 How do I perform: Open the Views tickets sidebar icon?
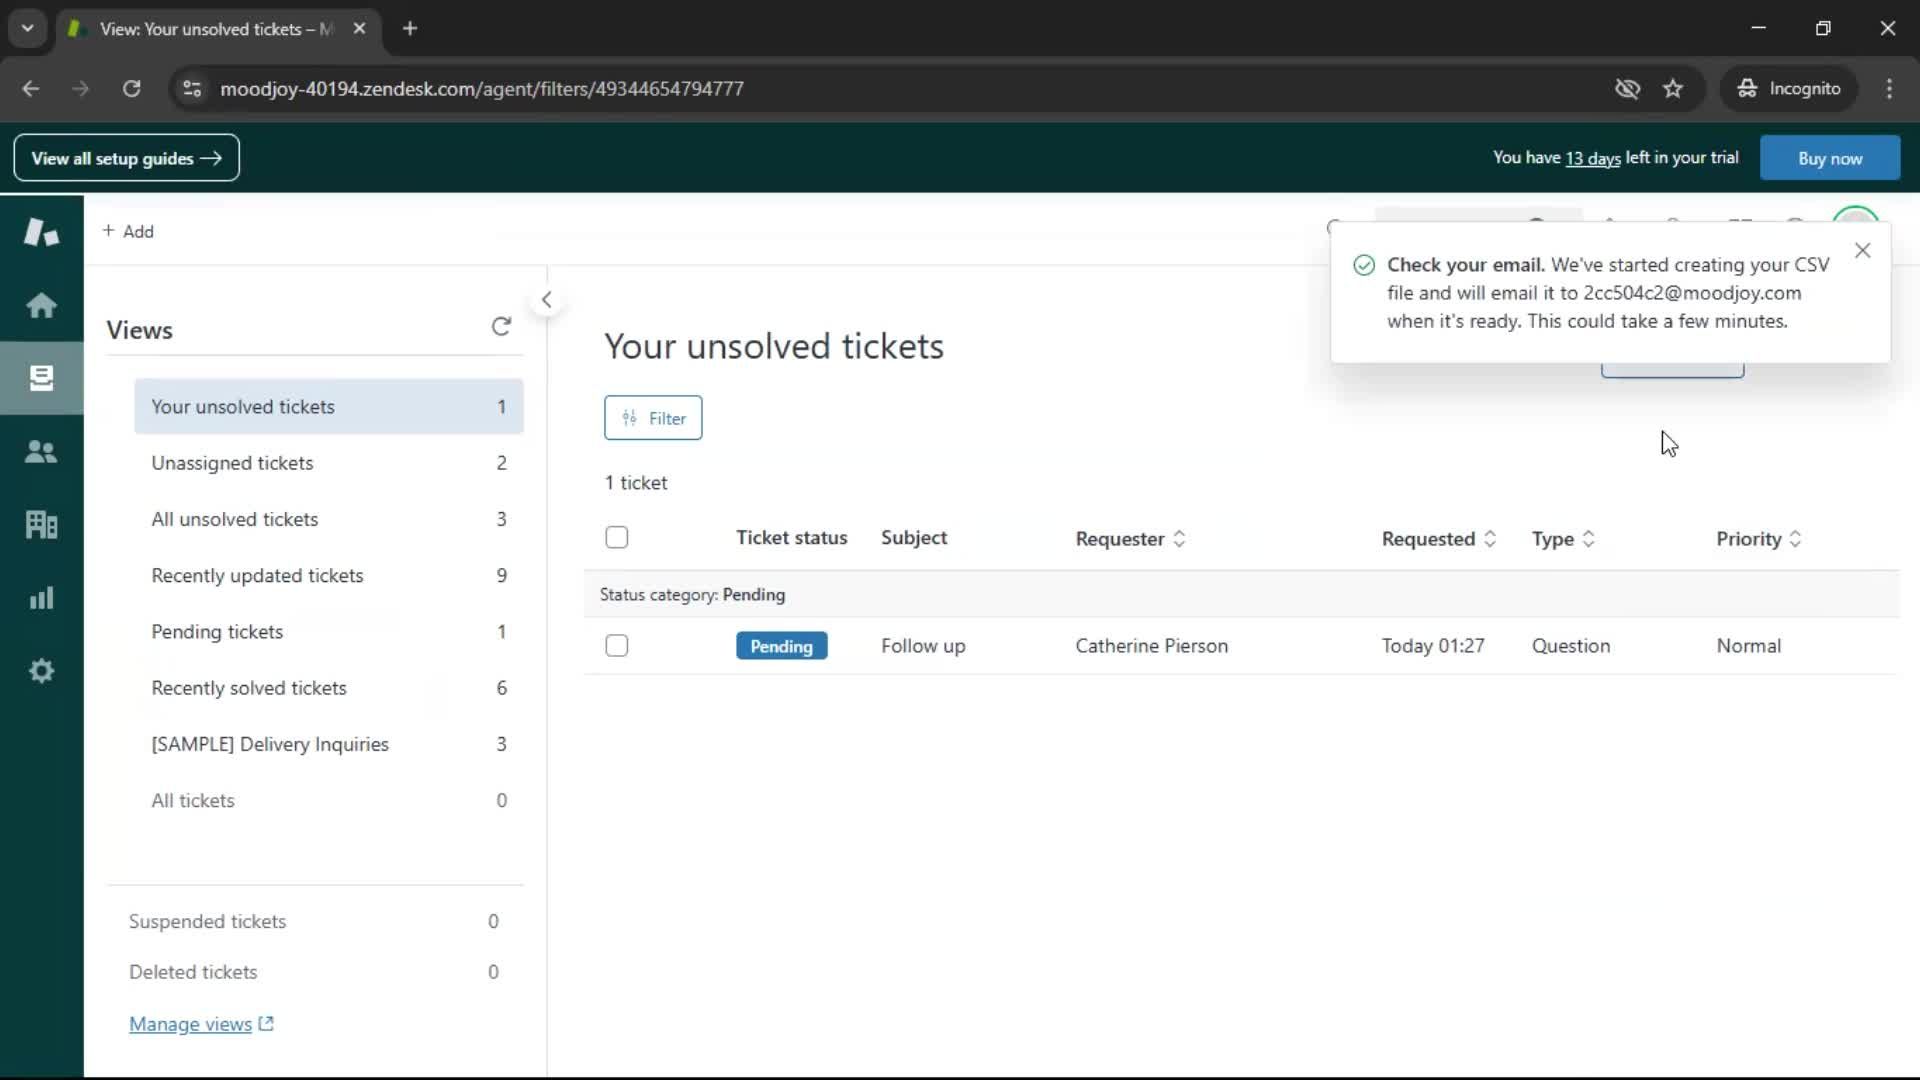[41, 378]
